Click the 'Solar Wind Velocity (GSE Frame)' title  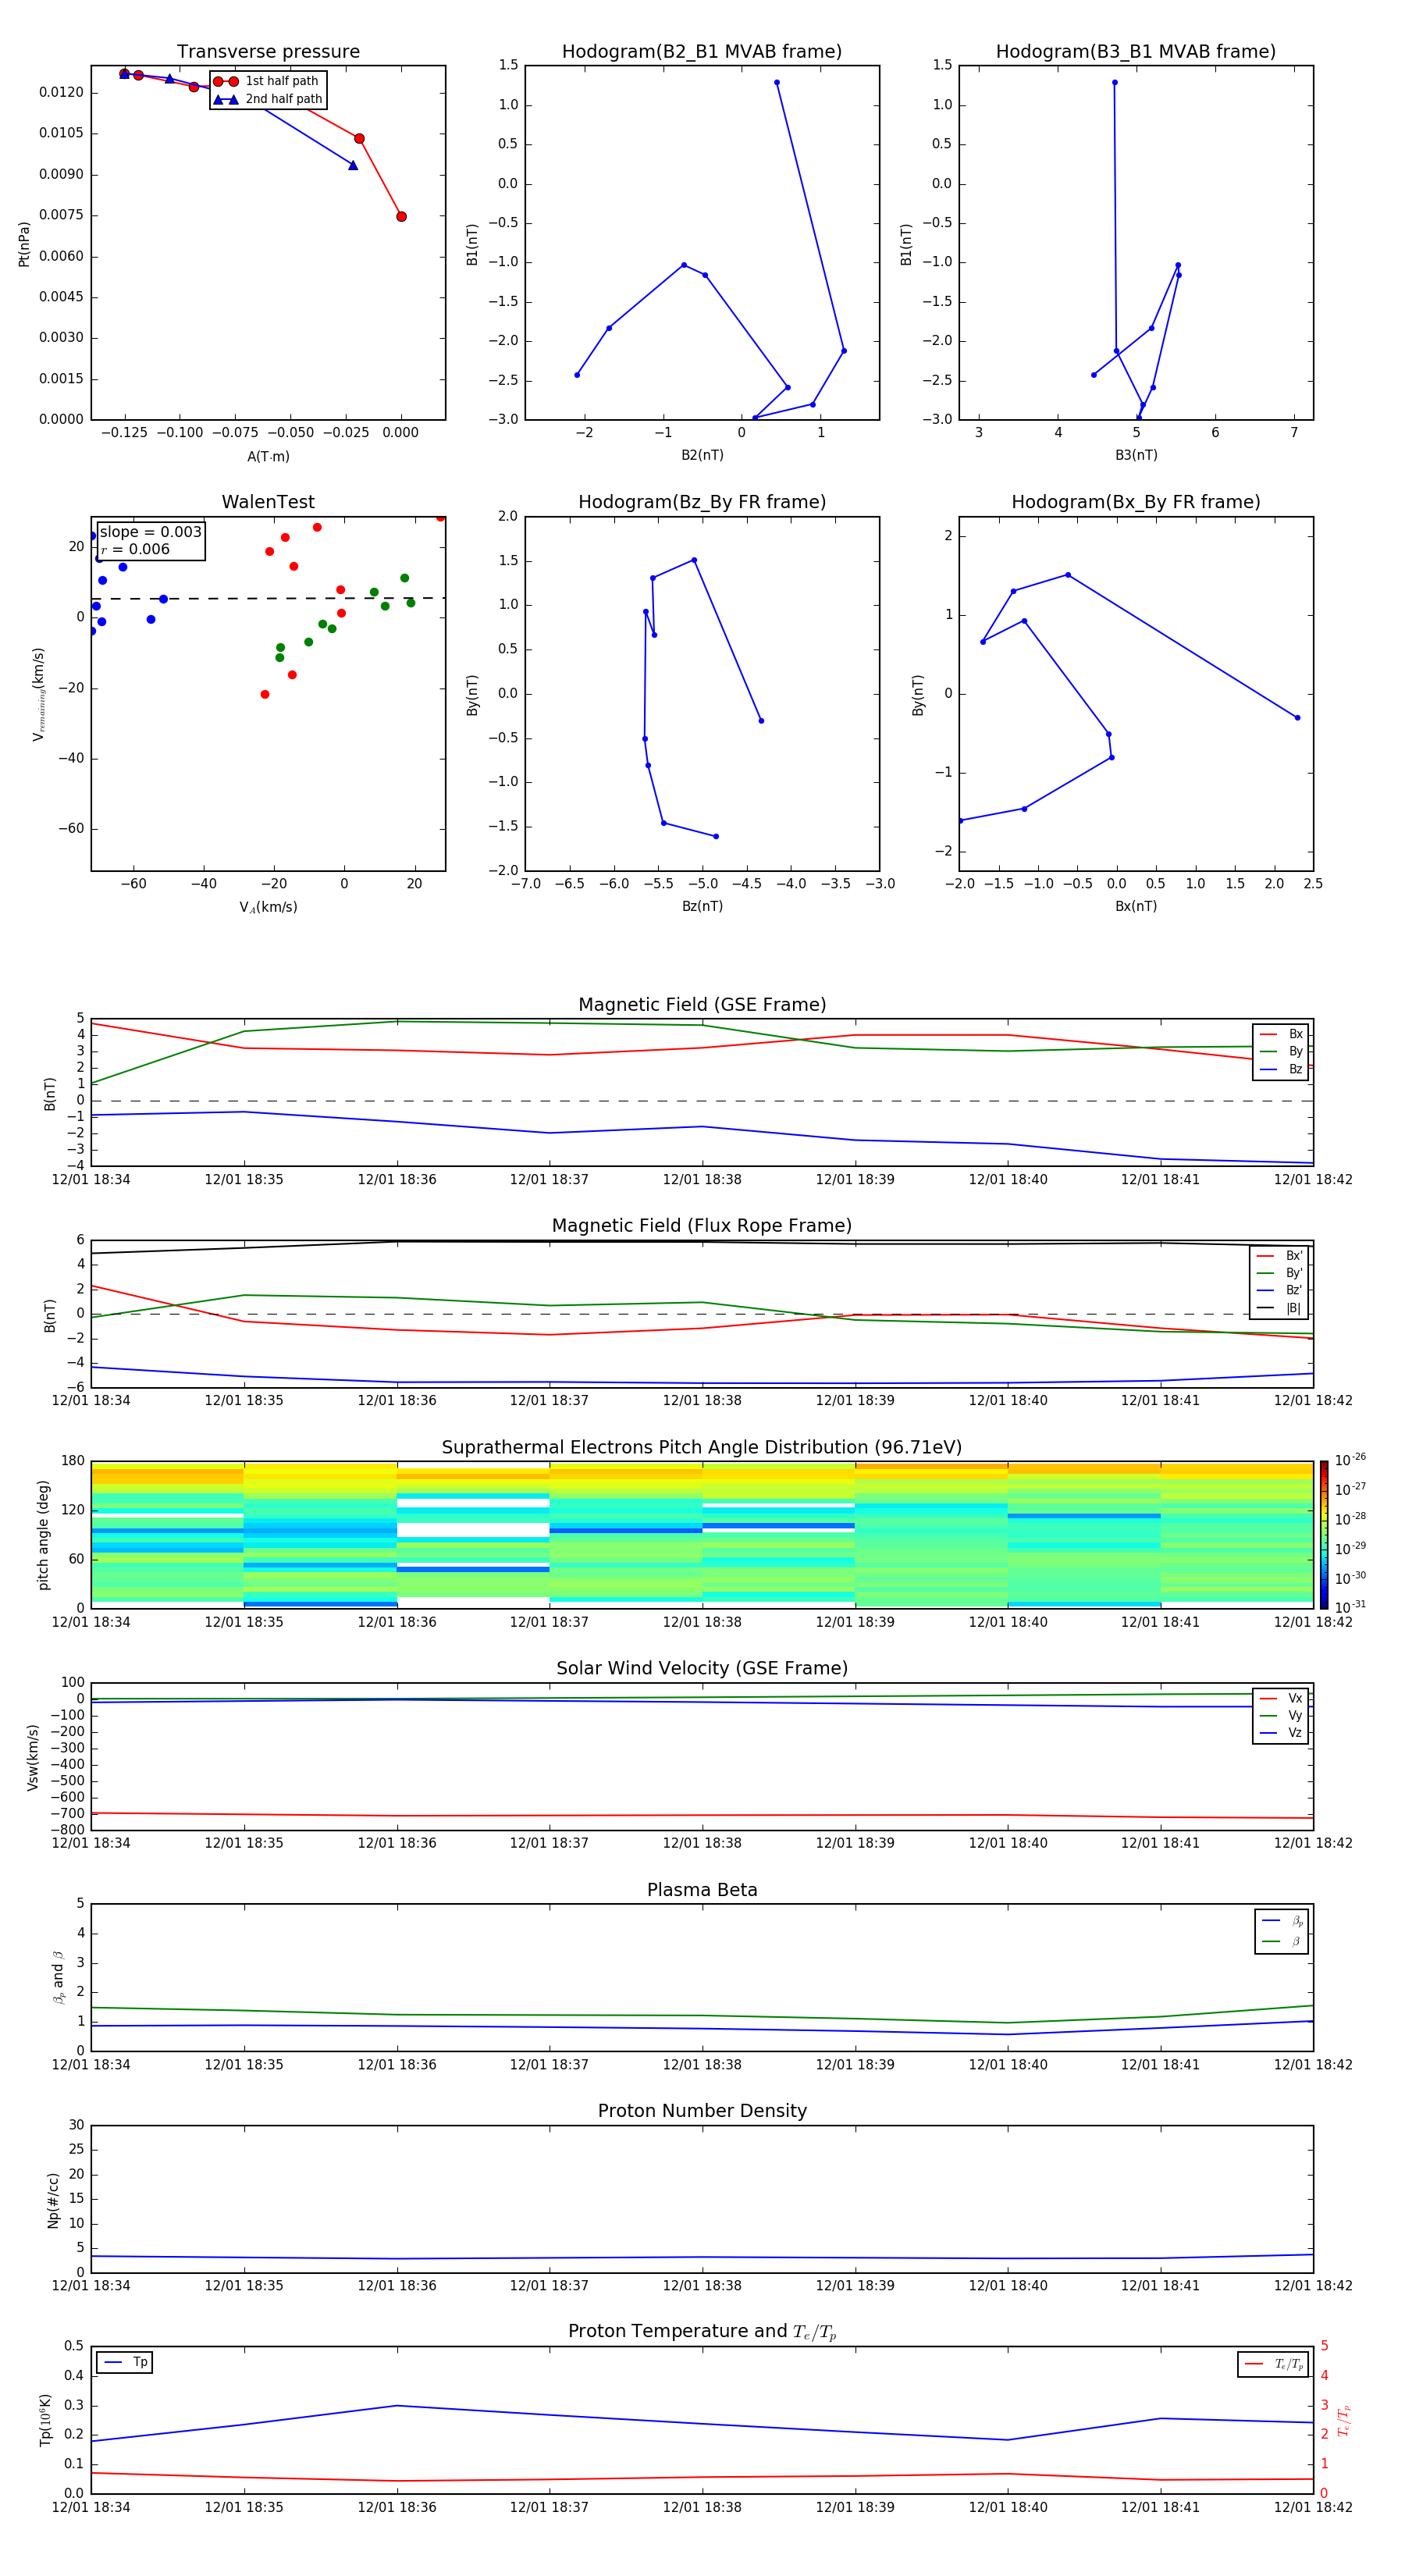point(702,1668)
